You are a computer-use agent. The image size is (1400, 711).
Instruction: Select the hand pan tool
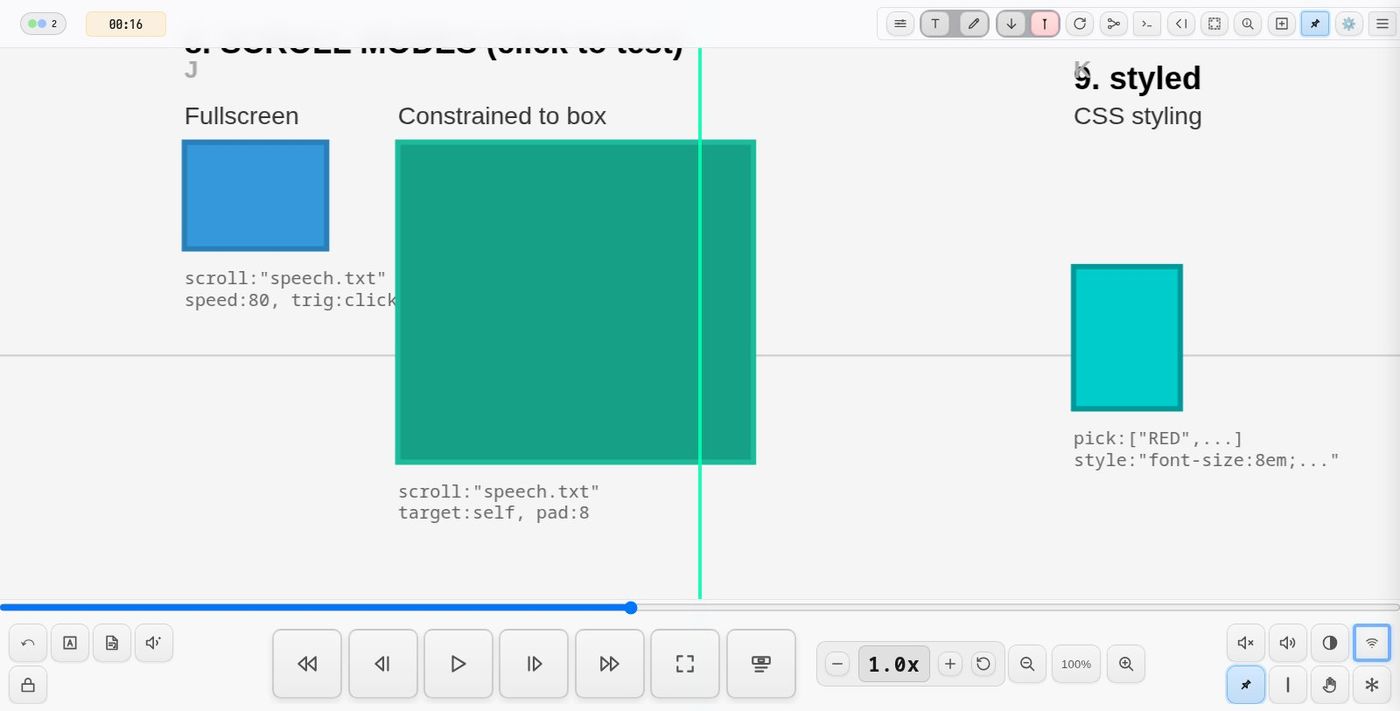(1330, 685)
